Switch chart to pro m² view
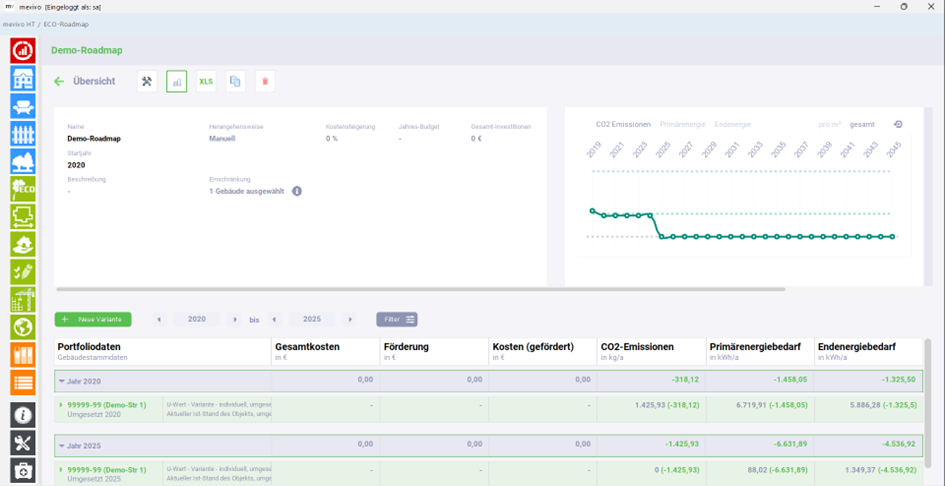 click(x=830, y=124)
